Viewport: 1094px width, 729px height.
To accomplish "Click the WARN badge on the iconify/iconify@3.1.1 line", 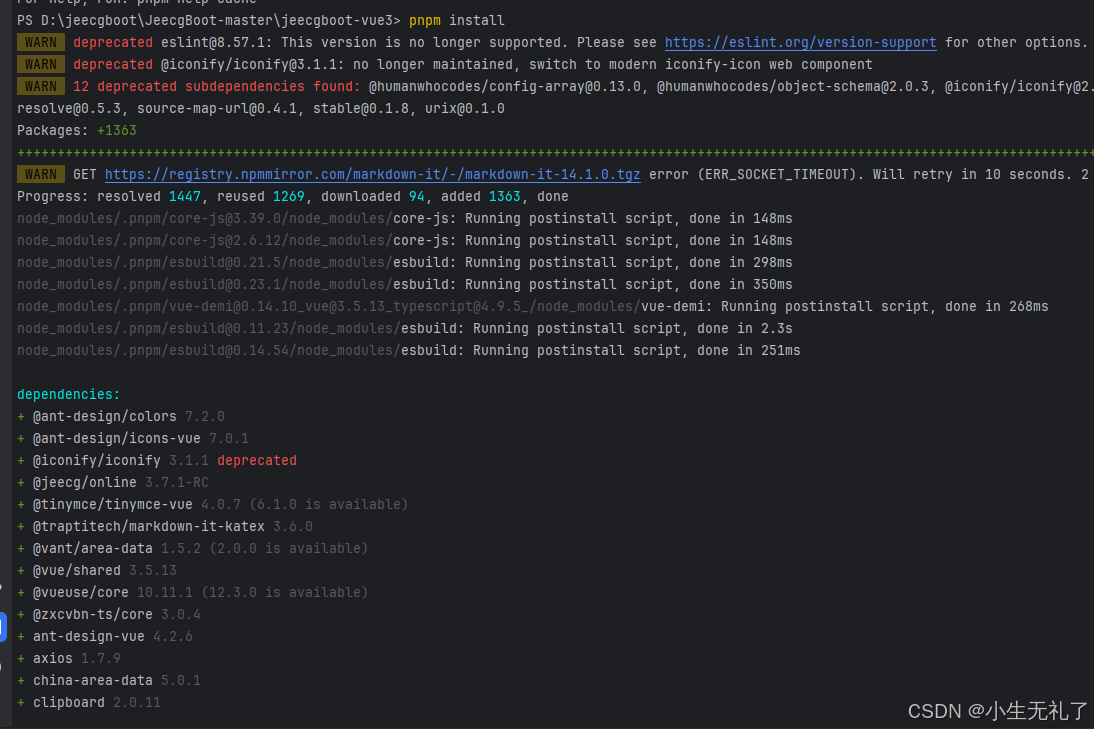I will [x=40, y=64].
